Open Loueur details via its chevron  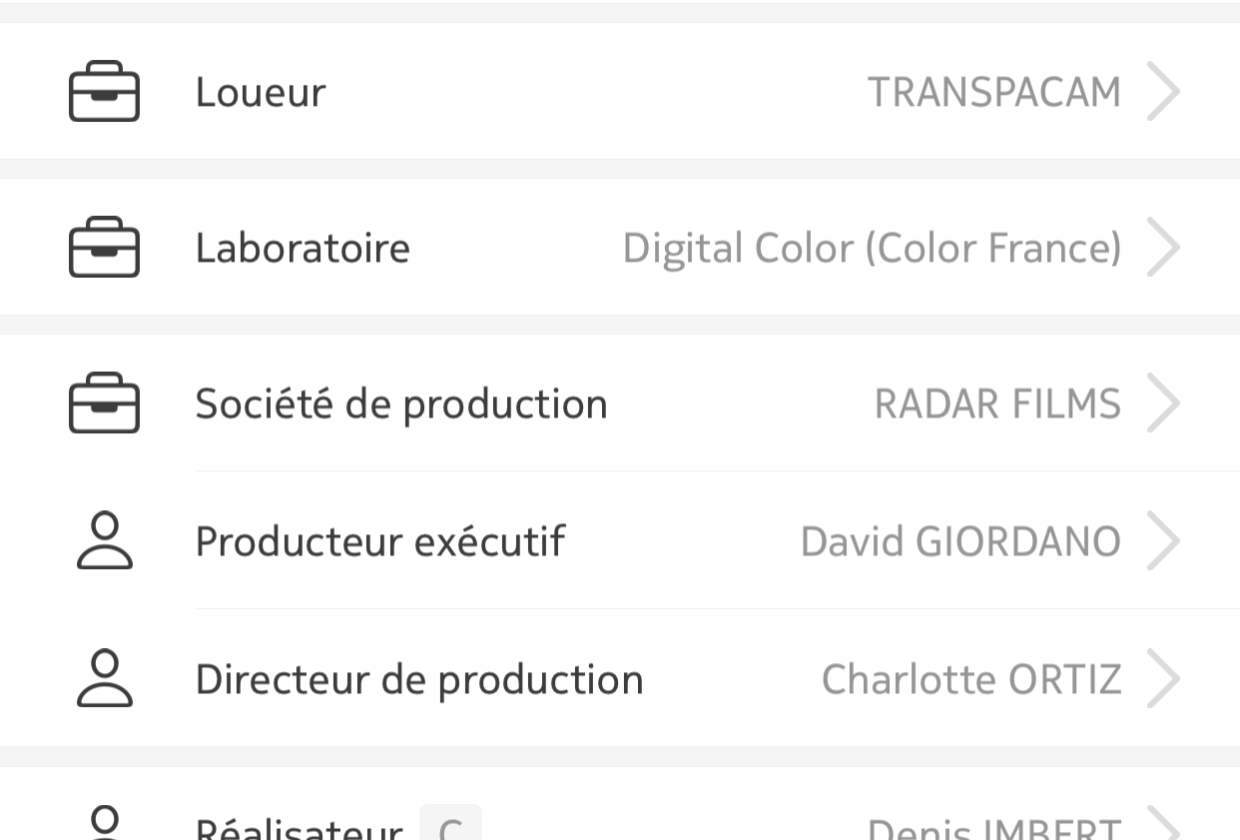point(1163,92)
